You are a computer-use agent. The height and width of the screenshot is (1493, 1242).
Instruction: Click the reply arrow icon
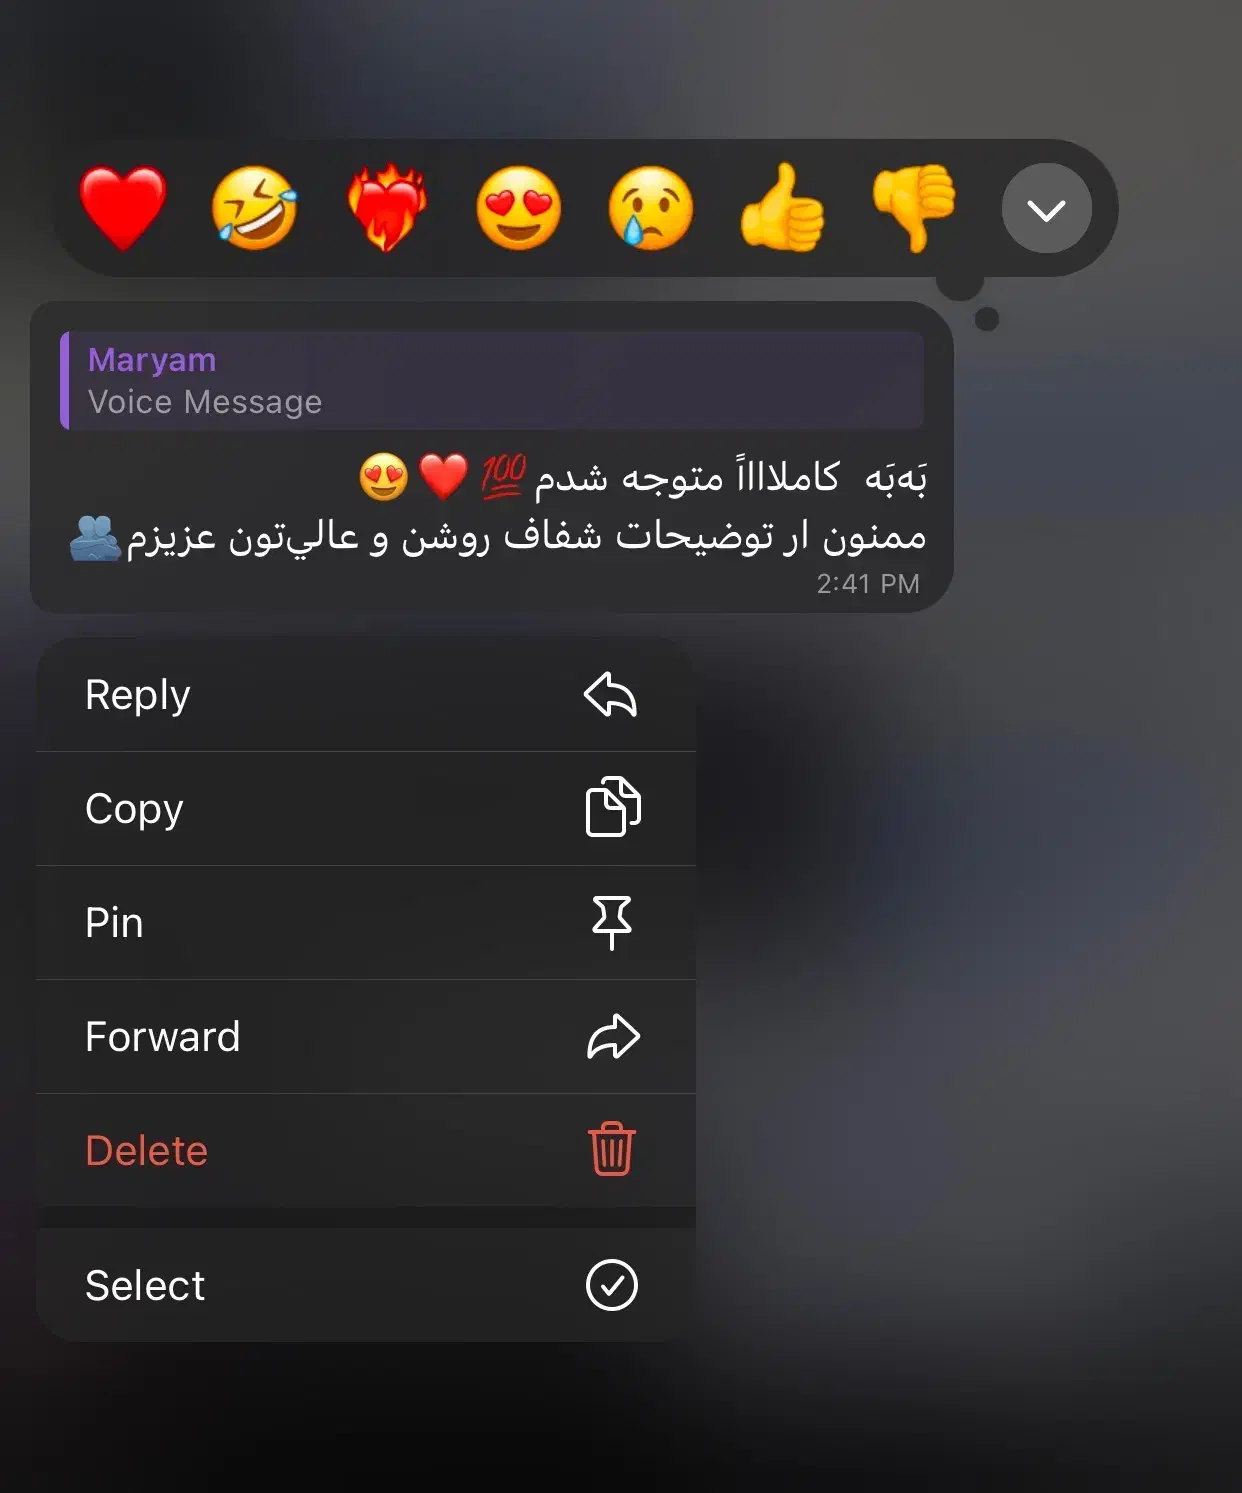coord(611,695)
